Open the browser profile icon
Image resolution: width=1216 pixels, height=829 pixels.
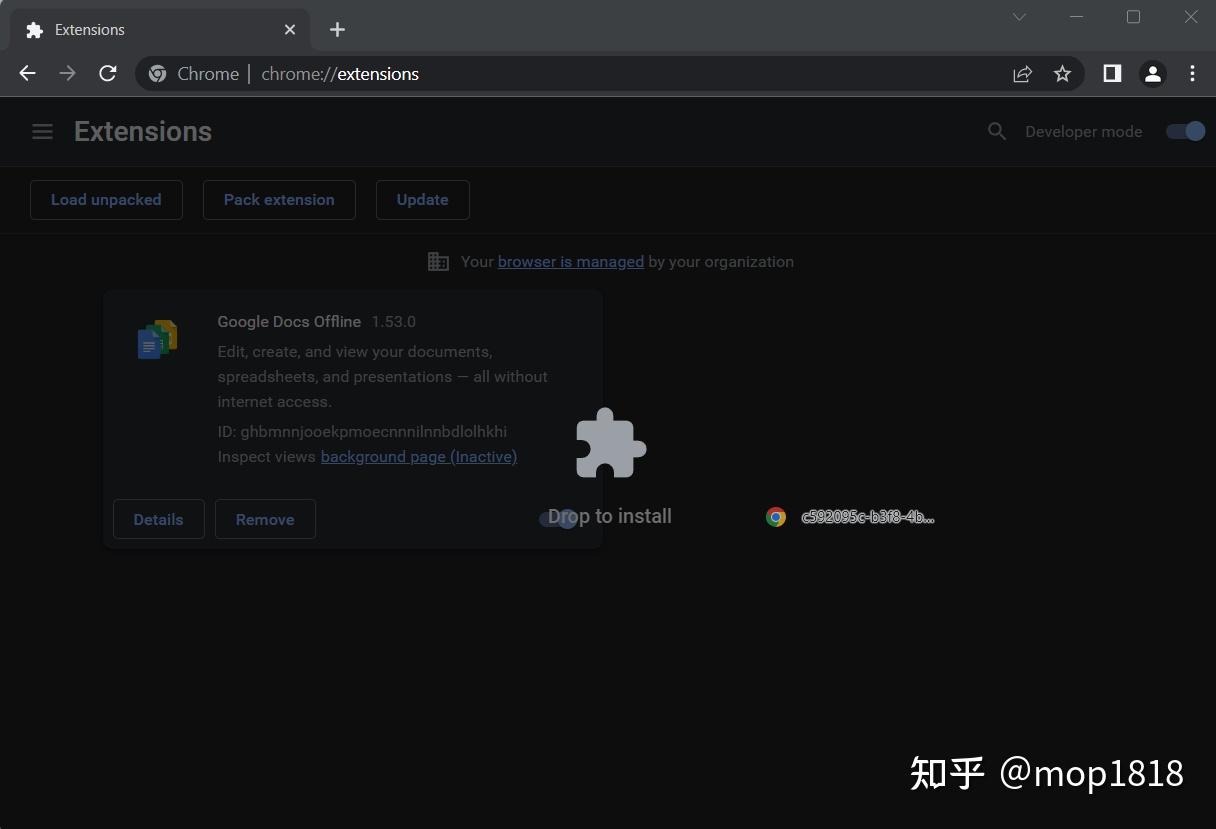coord(1152,73)
